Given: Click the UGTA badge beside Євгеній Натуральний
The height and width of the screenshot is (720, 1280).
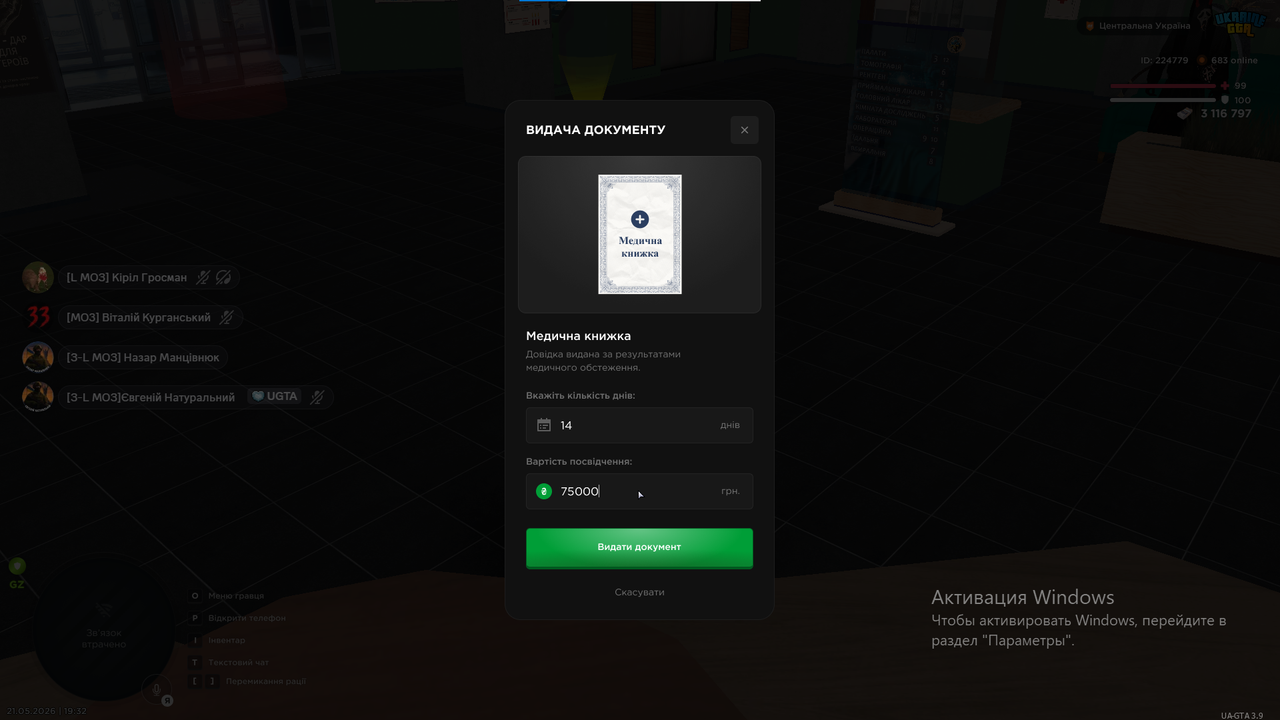Looking at the screenshot, I should click(x=275, y=396).
